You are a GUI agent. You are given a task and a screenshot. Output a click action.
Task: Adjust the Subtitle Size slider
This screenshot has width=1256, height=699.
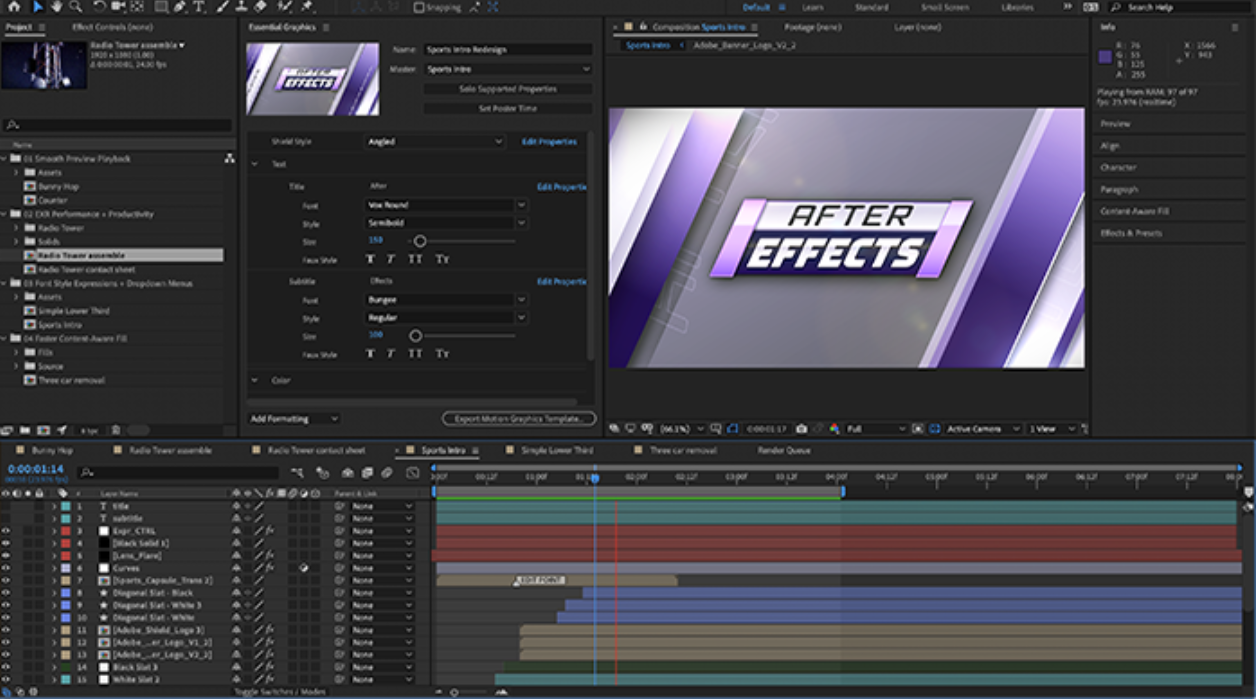click(416, 336)
